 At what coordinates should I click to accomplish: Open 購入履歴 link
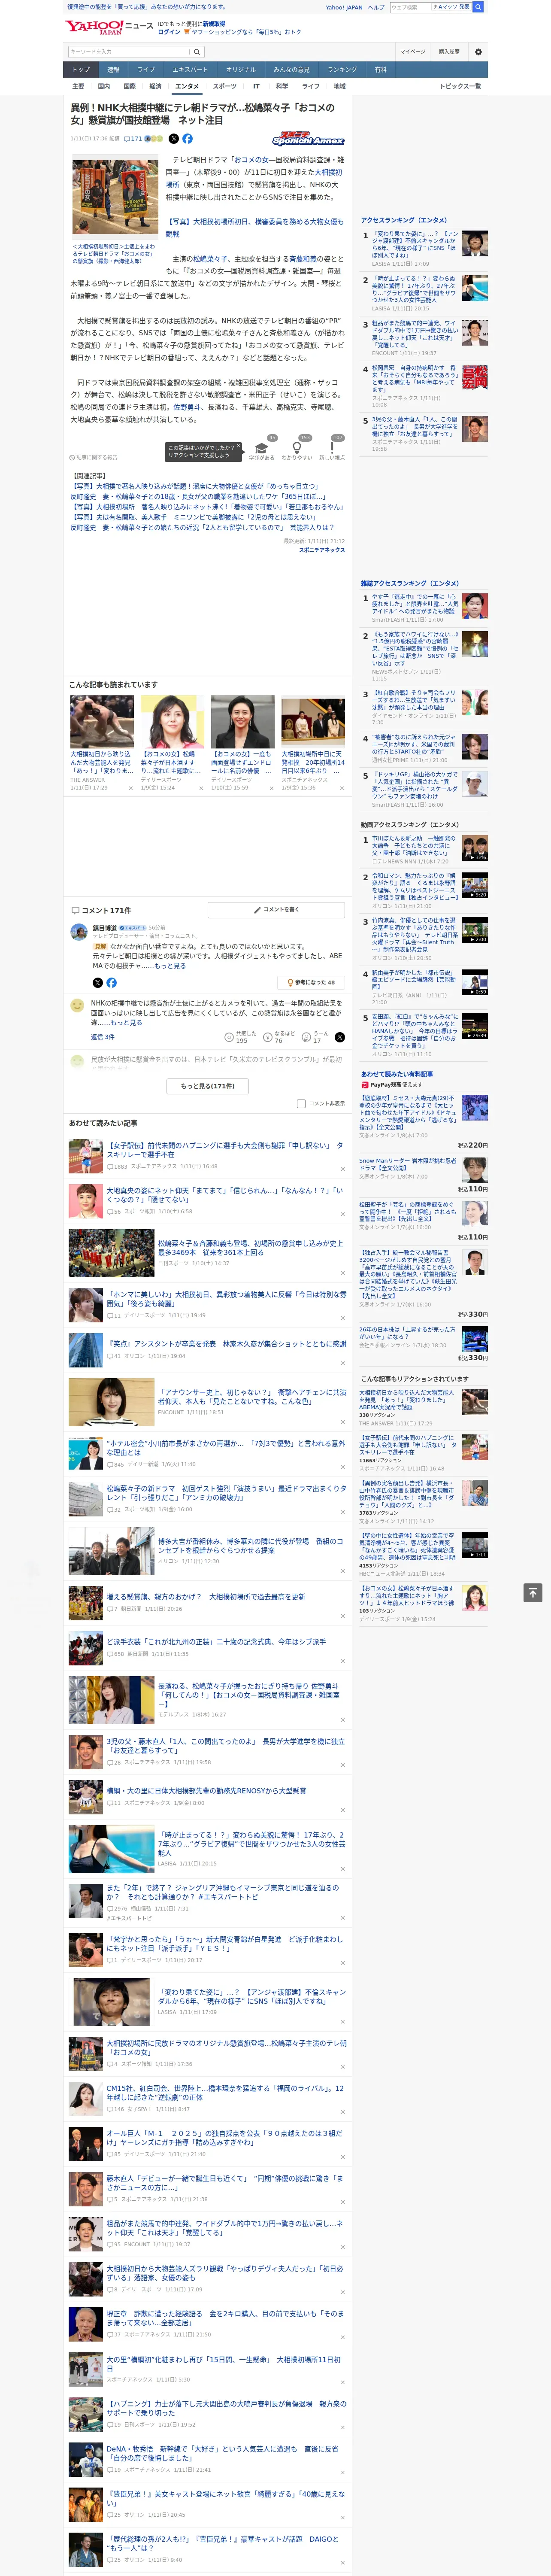coord(449,52)
